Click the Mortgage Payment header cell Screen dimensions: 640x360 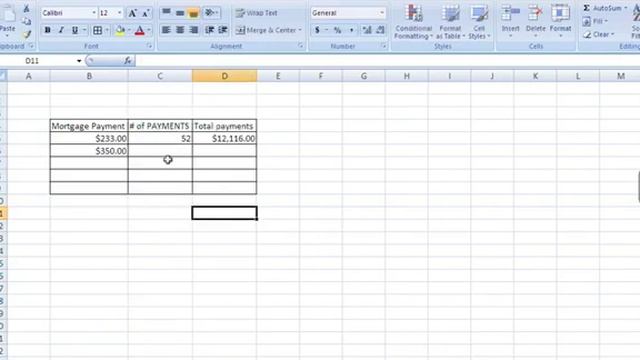pyautogui.click(x=89, y=126)
